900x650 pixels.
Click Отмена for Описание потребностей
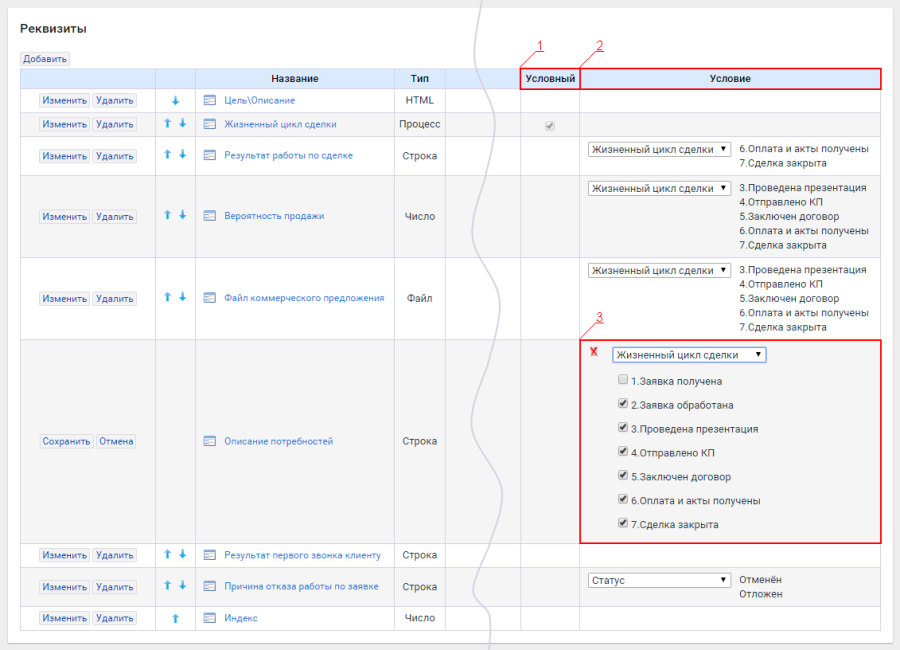coord(116,441)
